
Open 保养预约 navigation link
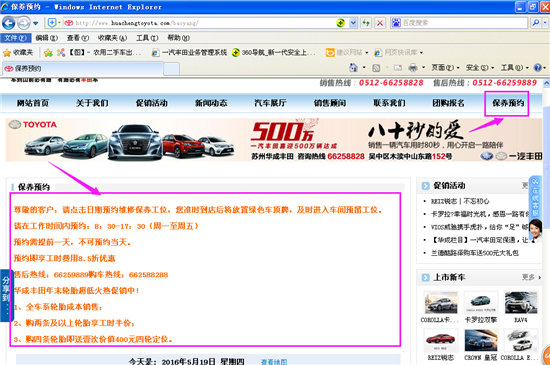[508, 103]
